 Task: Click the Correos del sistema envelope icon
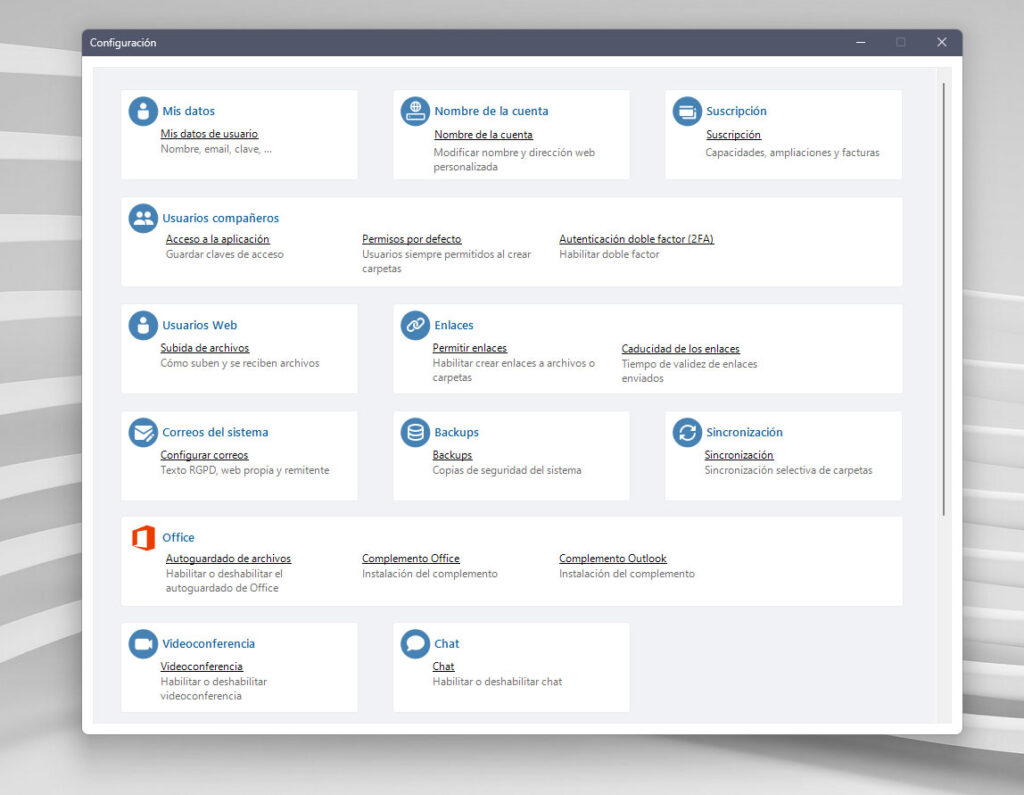pos(143,432)
